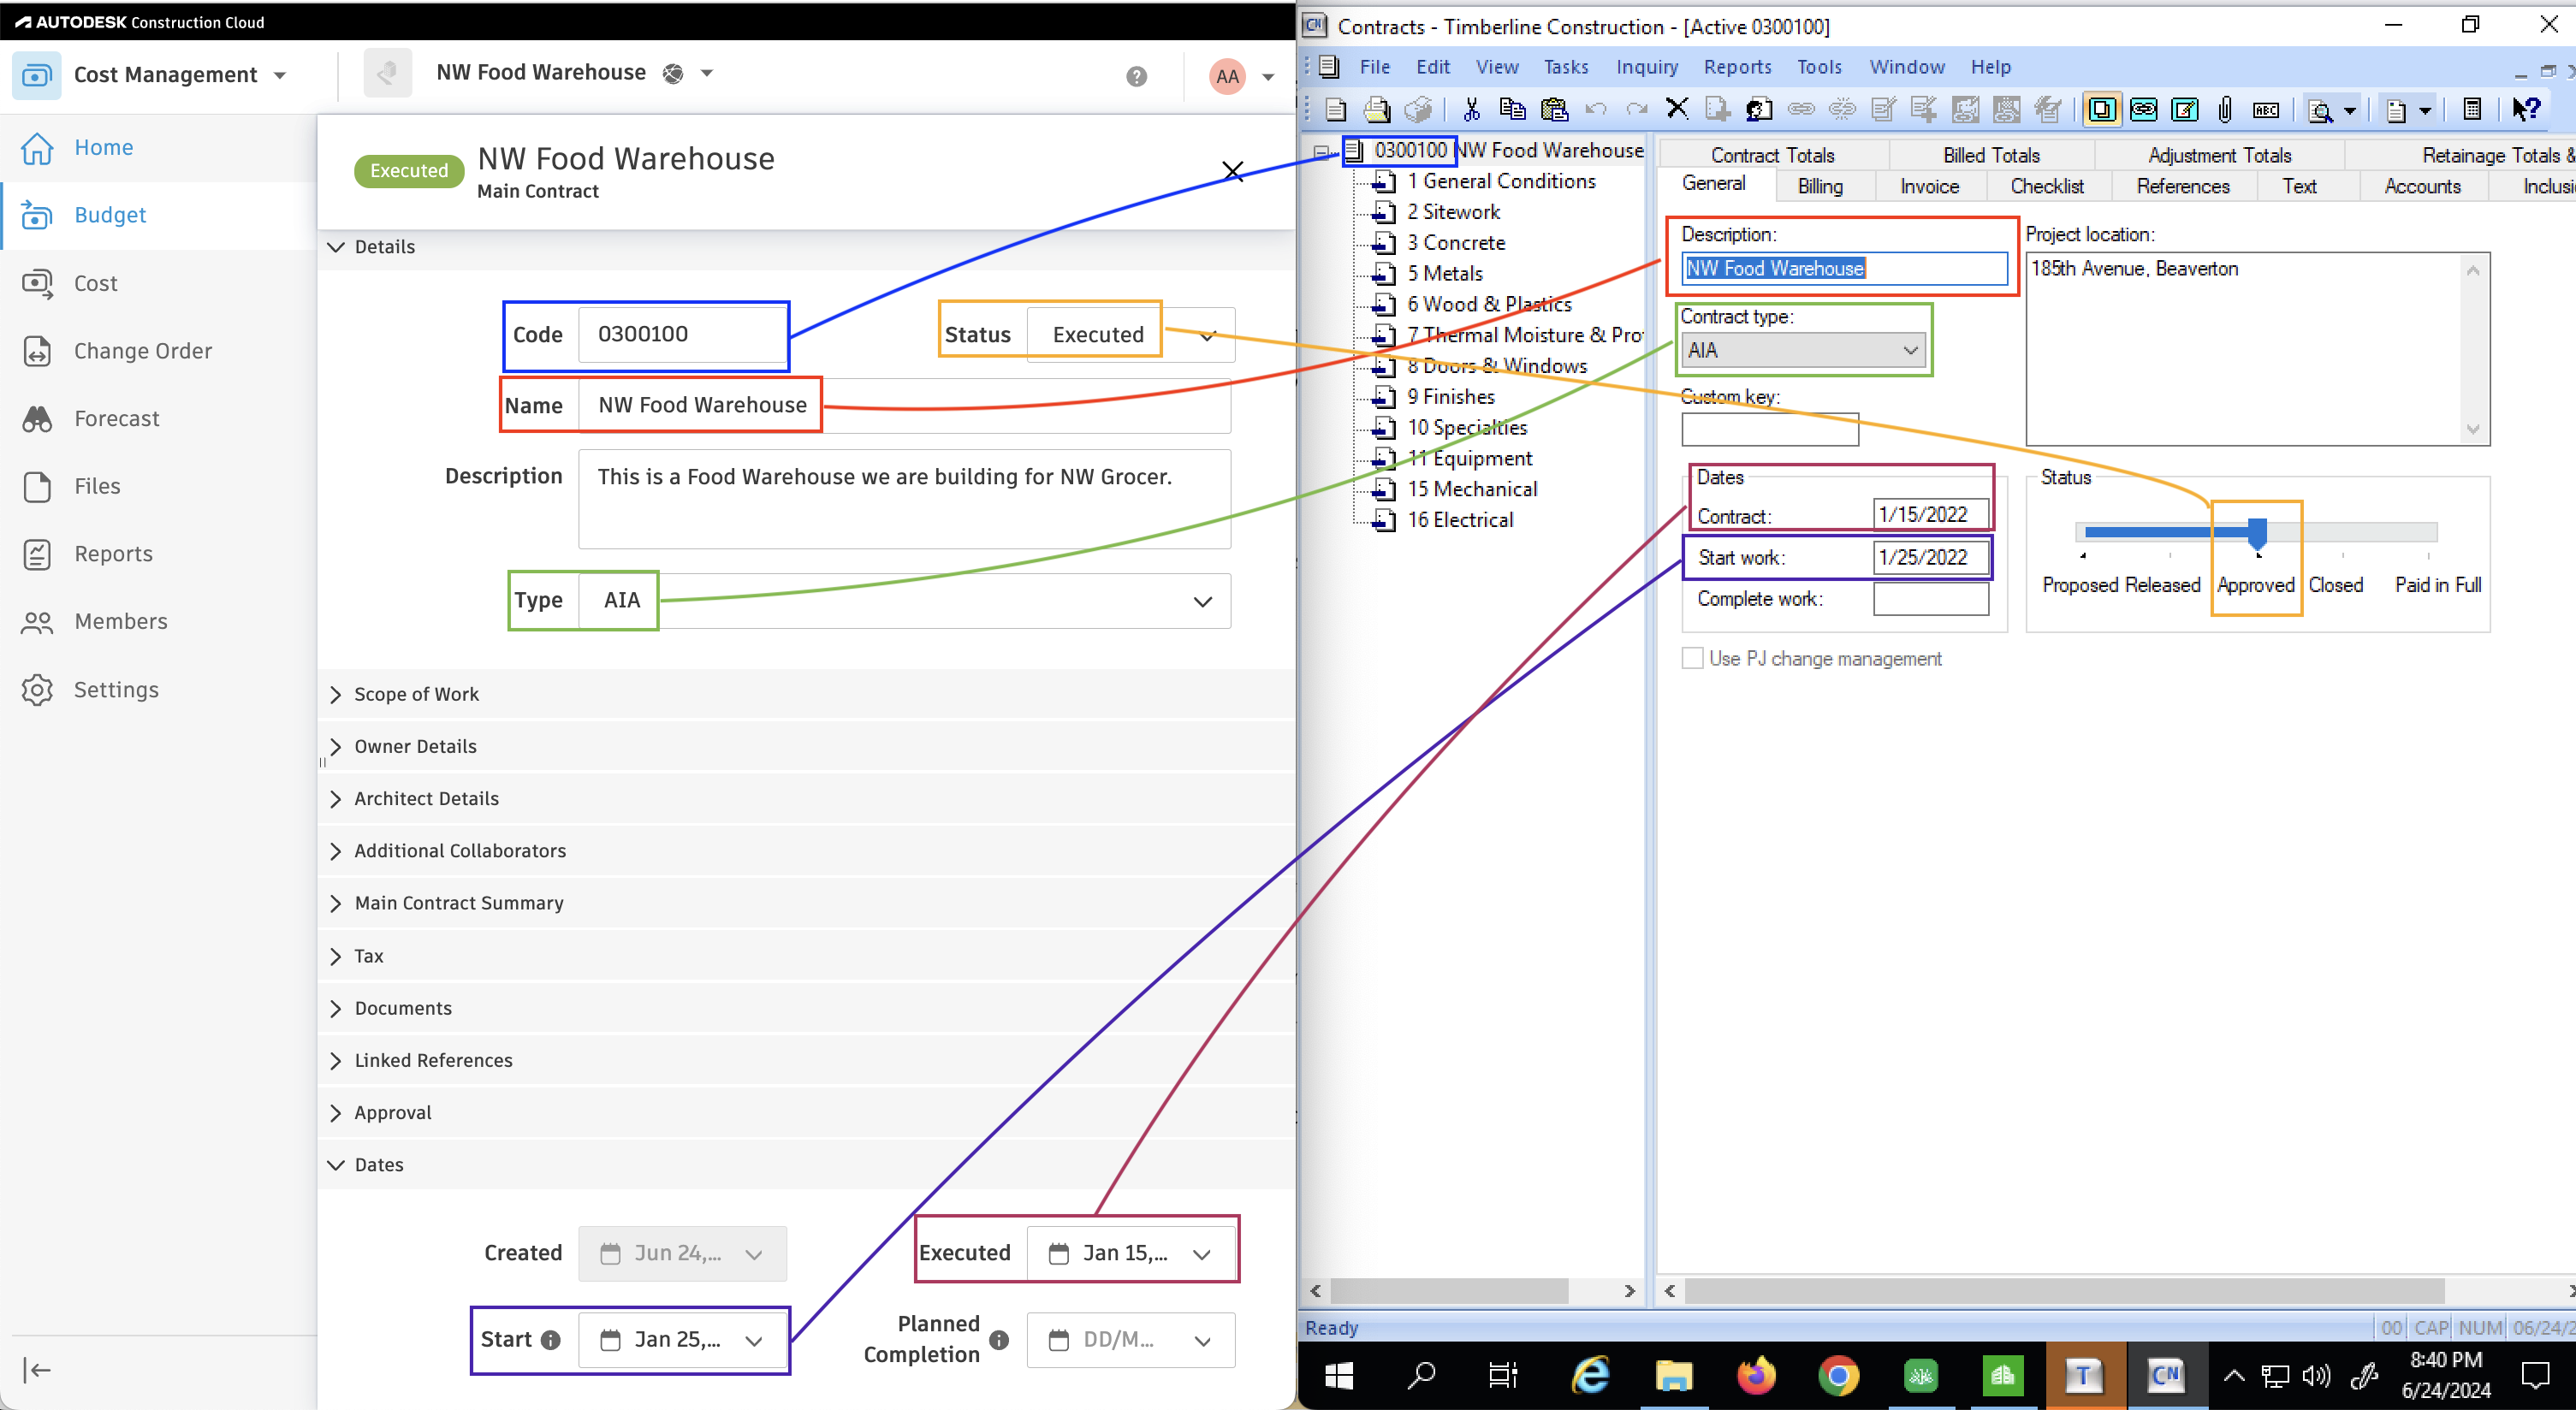This screenshot has width=2576, height=1410.
Task: Click the teal link toolbar icon
Action: point(2143,109)
